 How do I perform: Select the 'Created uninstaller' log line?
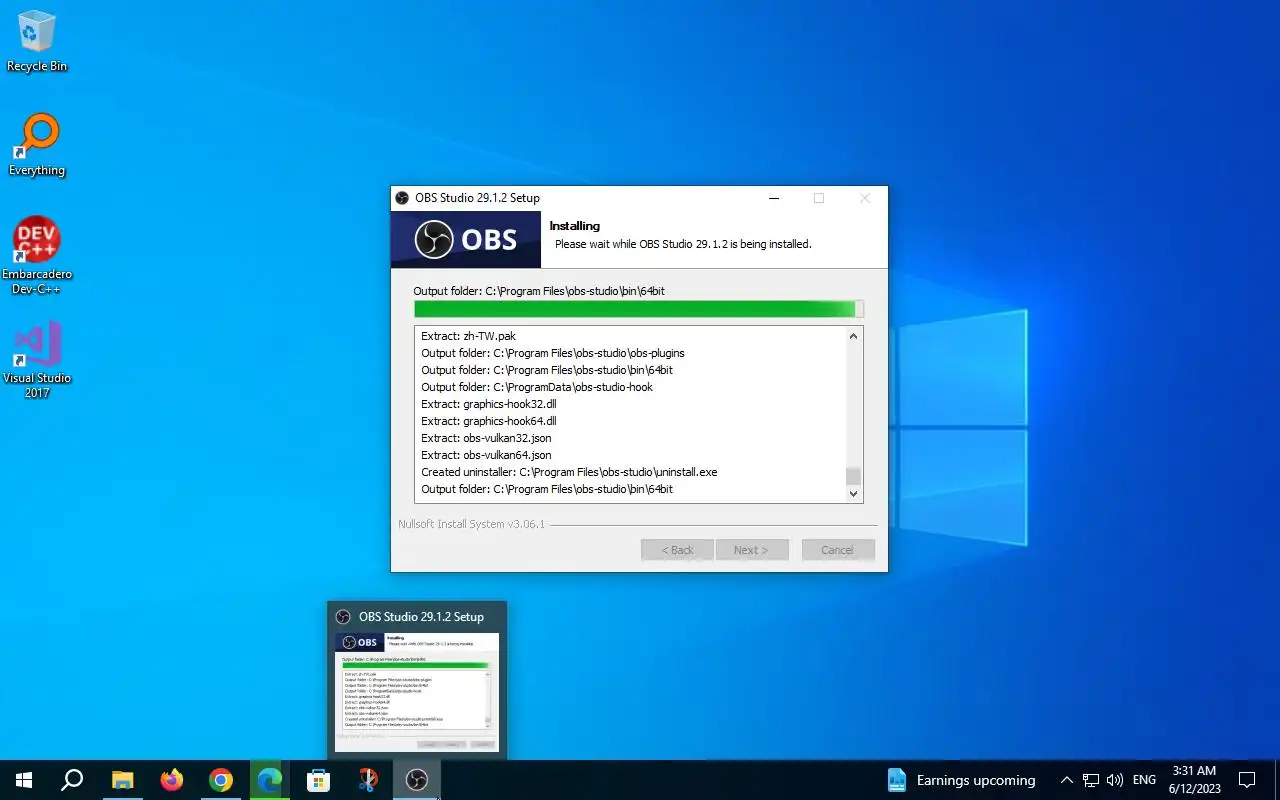point(569,472)
